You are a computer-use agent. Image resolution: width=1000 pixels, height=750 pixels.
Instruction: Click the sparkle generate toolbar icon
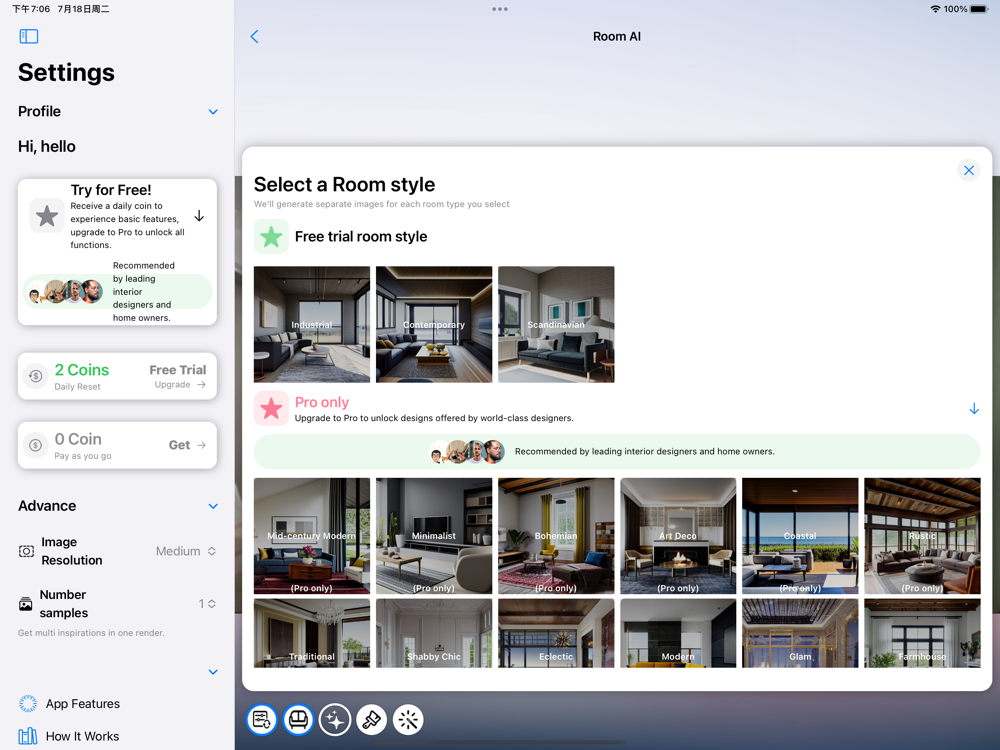[x=335, y=720]
